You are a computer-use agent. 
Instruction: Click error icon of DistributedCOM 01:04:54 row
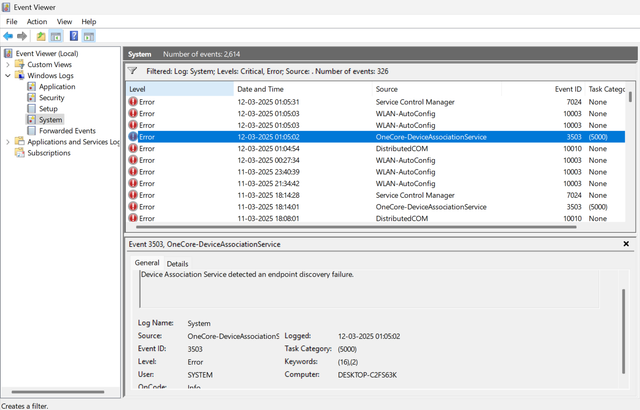pos(133,148)
